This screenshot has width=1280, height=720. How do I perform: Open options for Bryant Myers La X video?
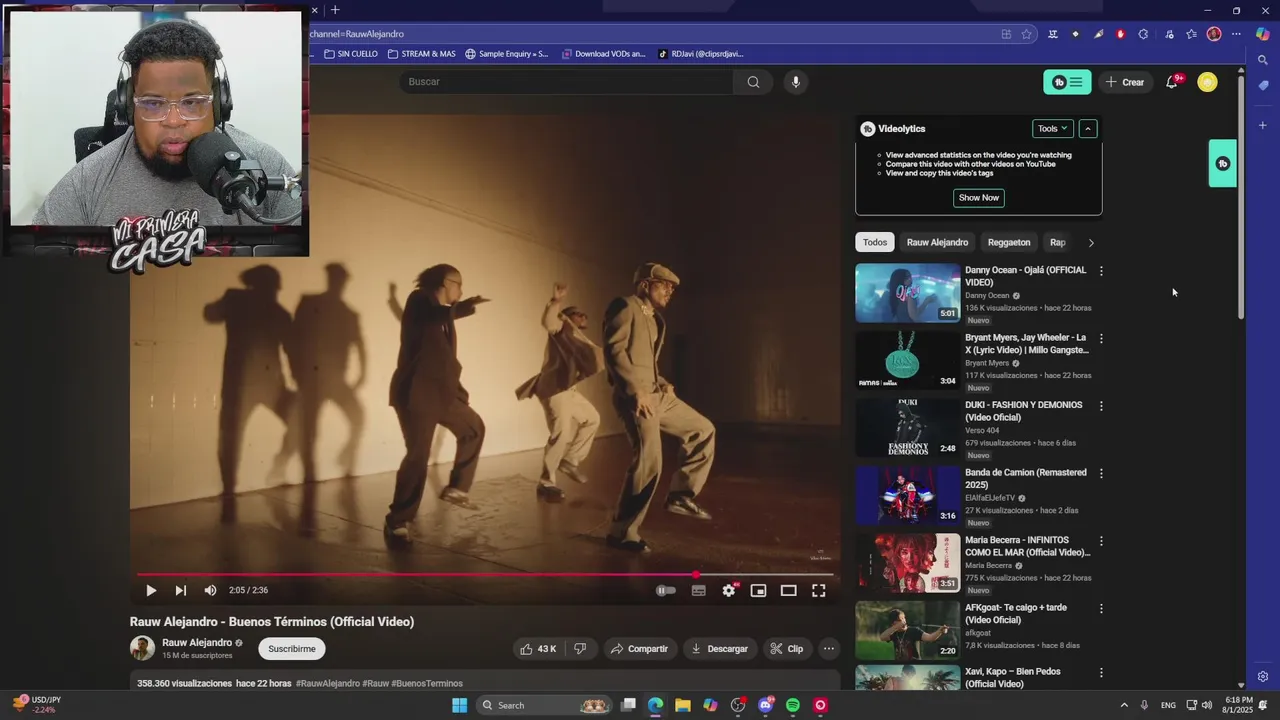[1101, 339]
